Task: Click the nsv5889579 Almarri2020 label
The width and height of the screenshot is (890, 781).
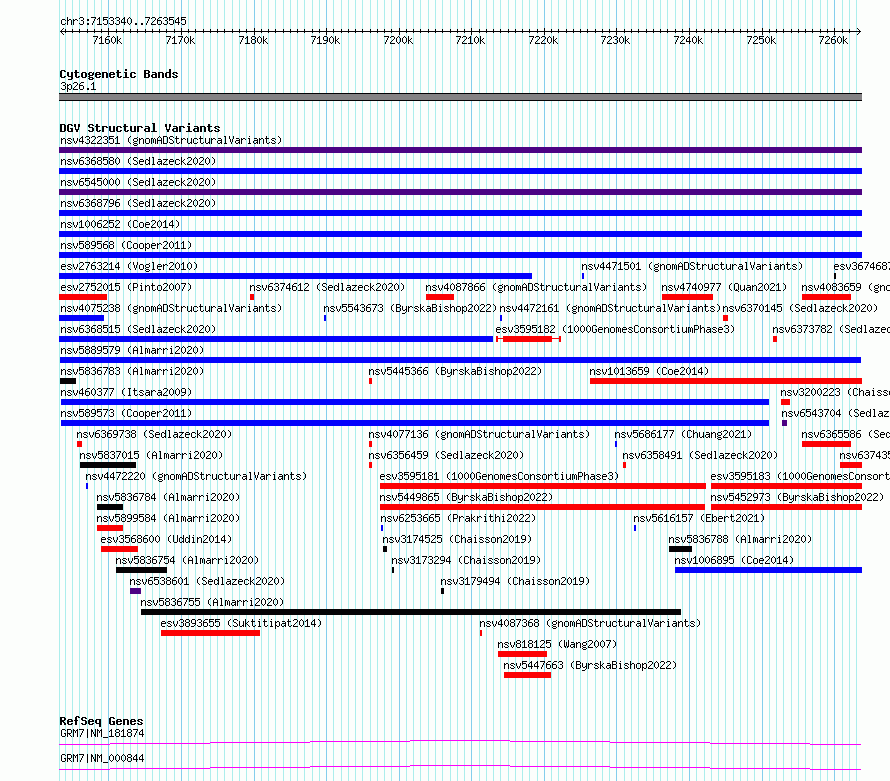Action: point(132,350)
